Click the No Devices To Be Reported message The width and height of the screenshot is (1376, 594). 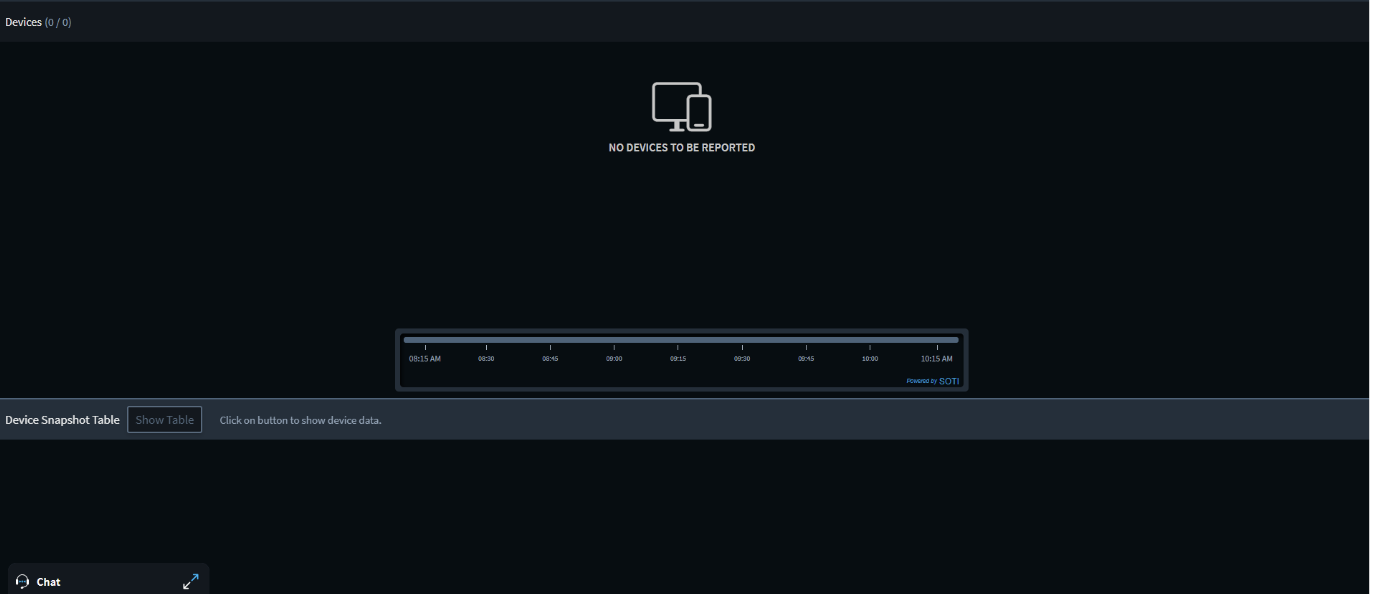pos(681,147)
